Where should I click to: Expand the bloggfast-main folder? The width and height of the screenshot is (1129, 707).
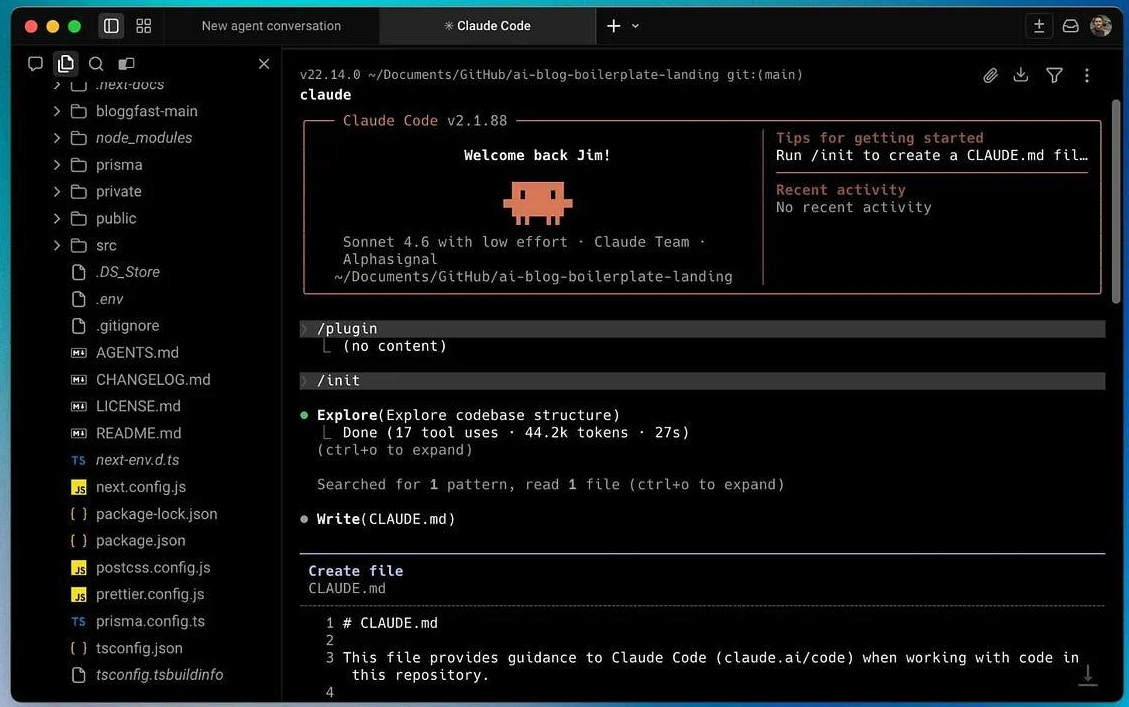click(57, 111)
